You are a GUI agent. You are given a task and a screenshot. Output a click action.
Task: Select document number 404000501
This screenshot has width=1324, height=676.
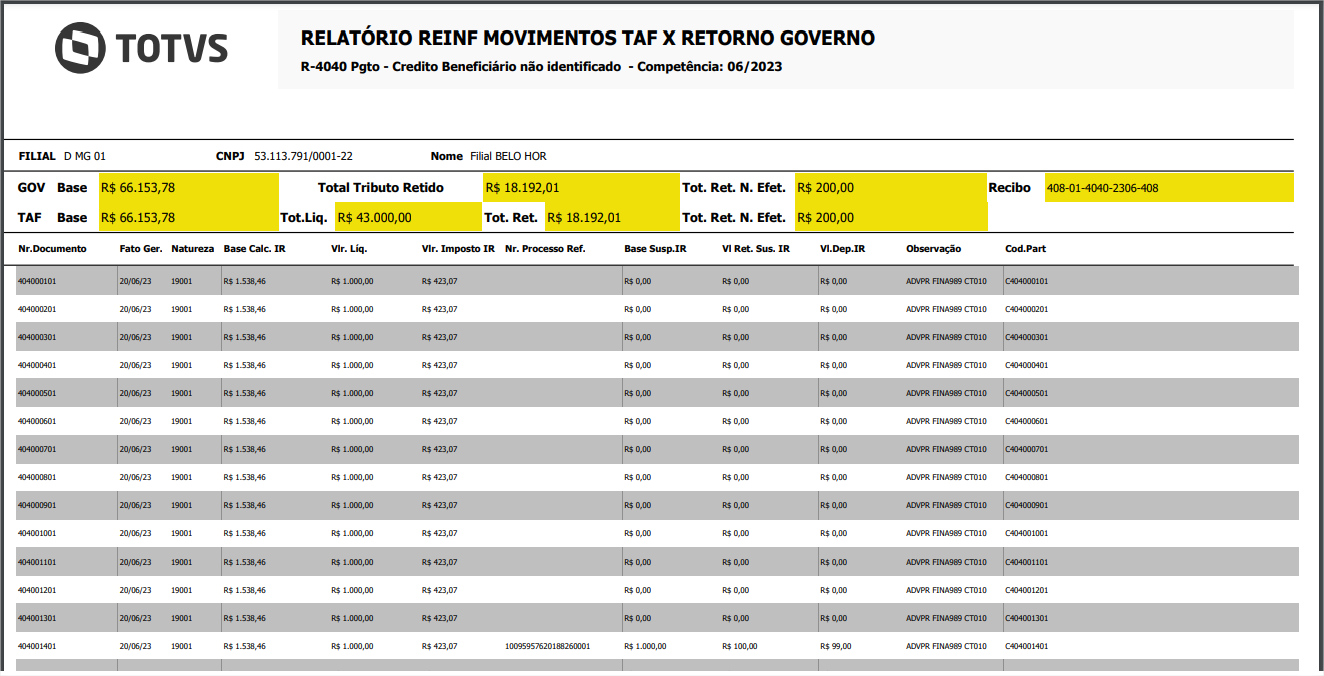37,394
